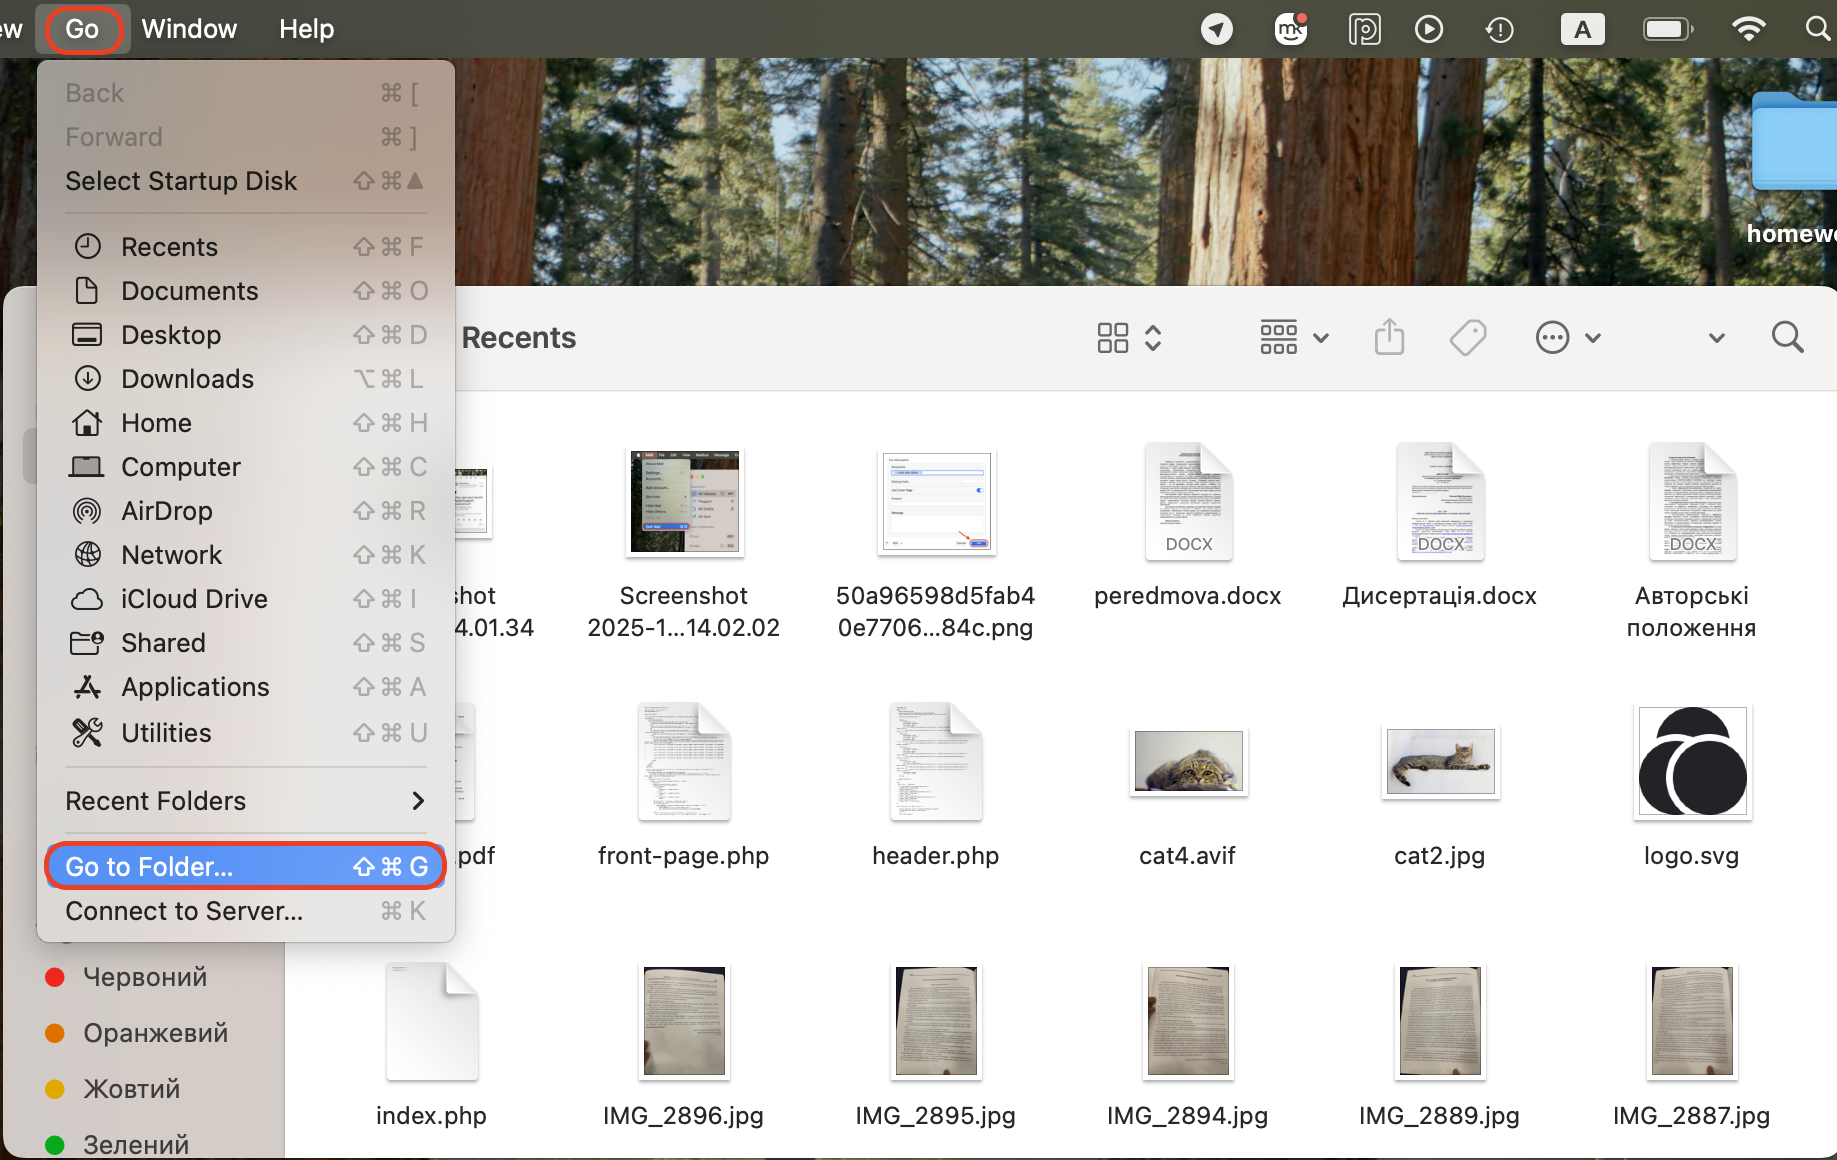Open the Share icon in Finder toolbar
The image size is (1837, 1160).
tap(1389, 337)
